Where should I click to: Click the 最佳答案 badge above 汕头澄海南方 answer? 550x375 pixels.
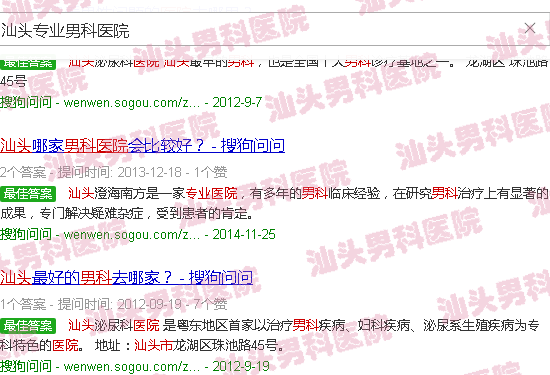click(x=28, y=194)
